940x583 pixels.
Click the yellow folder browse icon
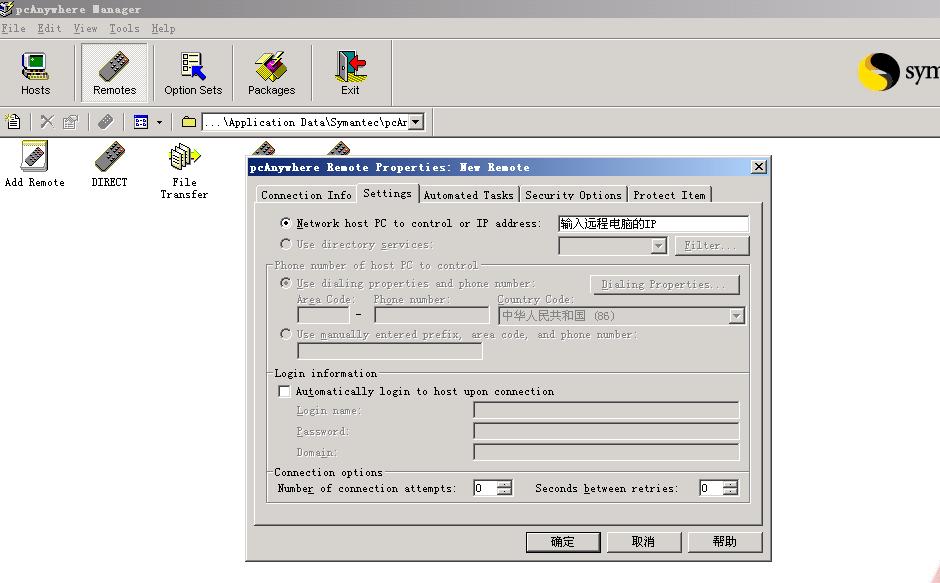click(189, 122)
